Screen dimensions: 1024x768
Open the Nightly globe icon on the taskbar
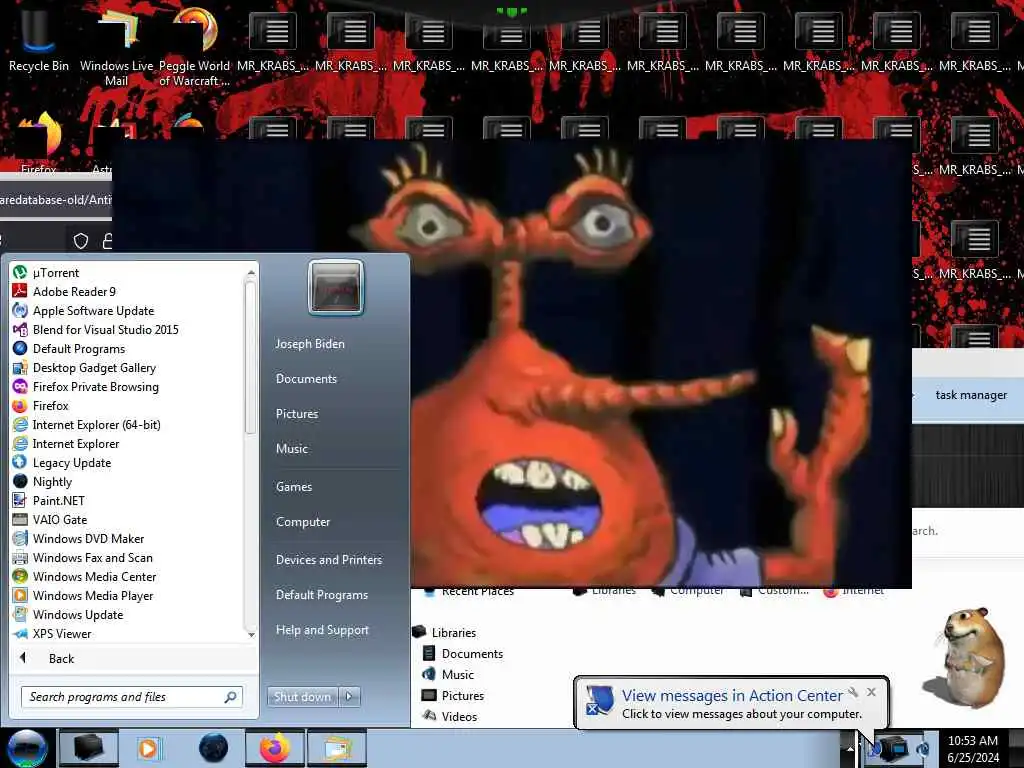(x=213, y=748)
